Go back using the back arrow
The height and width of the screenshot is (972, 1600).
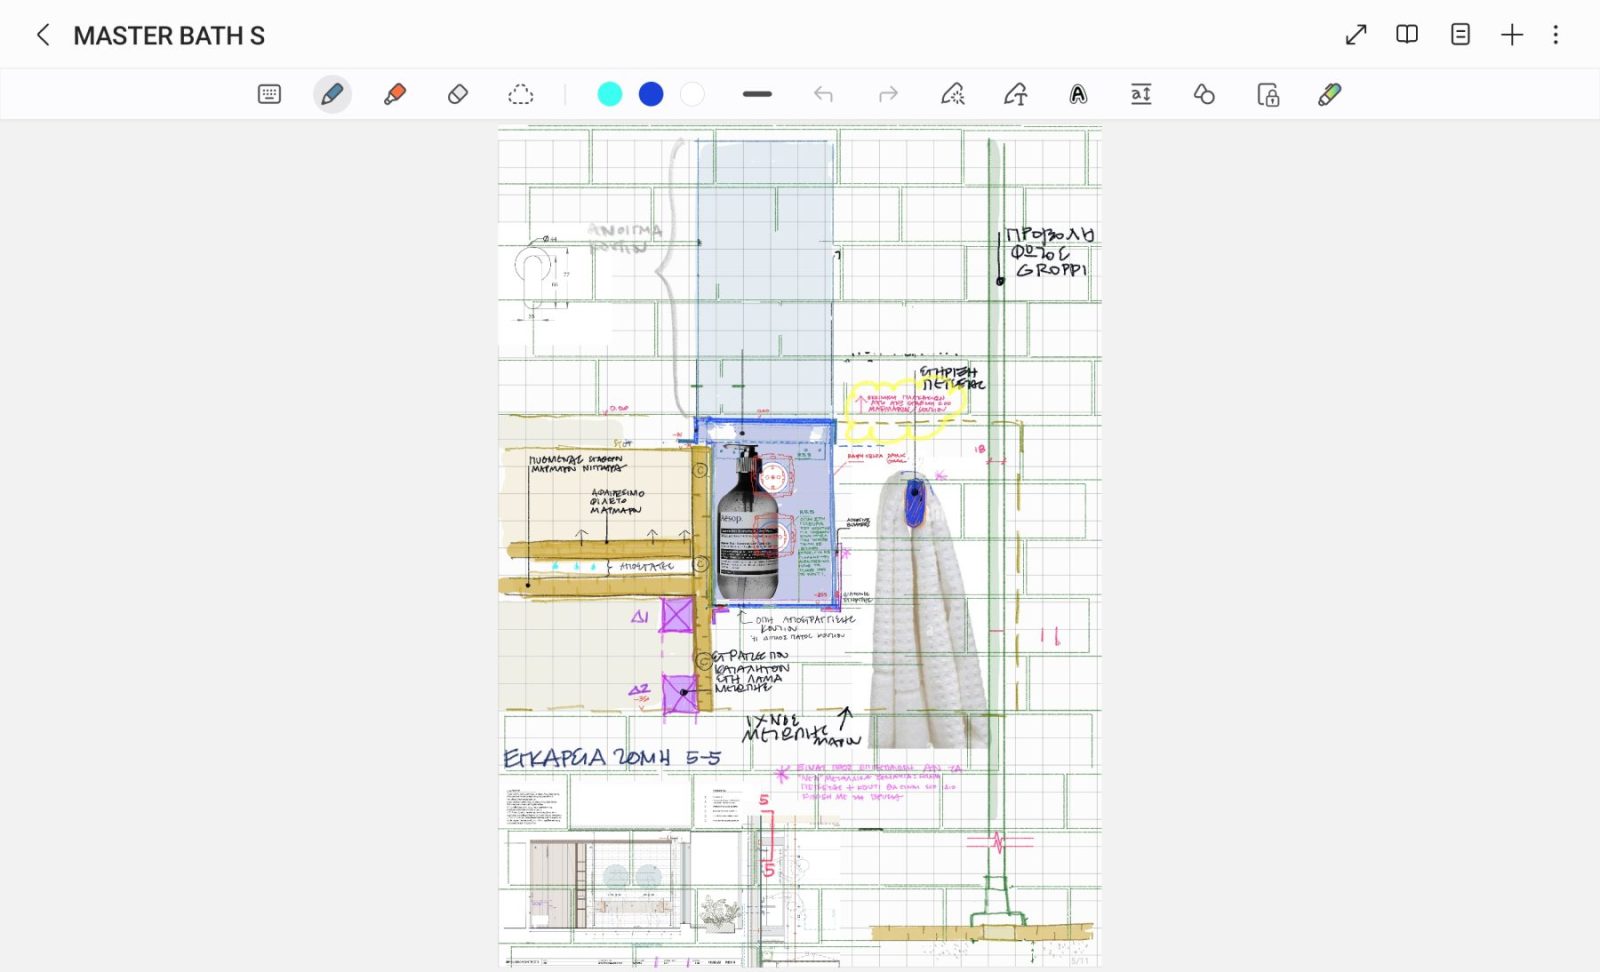pos(43,35)
